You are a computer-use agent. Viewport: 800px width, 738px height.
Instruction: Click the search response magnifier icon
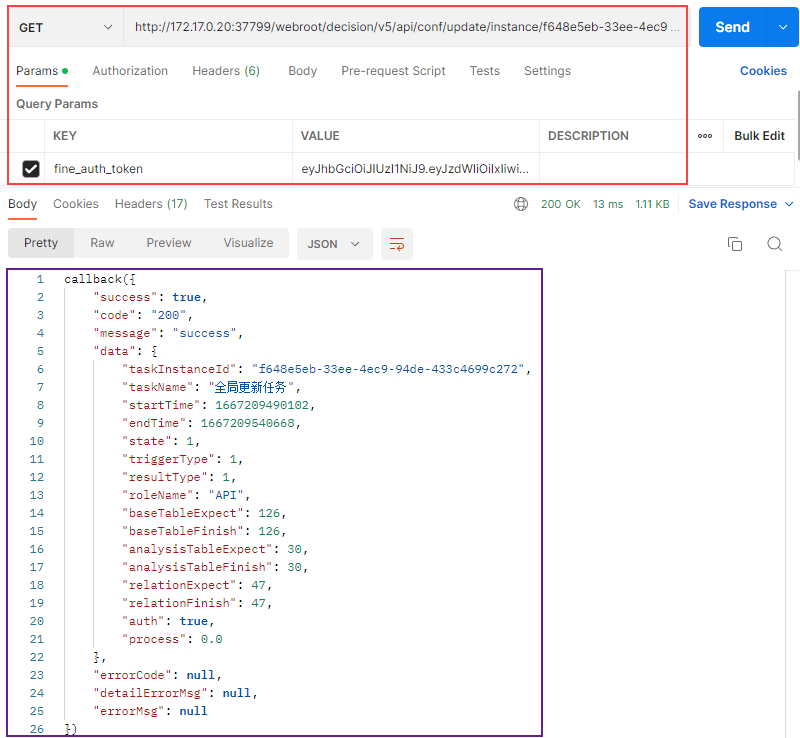[x=774, y=244]
